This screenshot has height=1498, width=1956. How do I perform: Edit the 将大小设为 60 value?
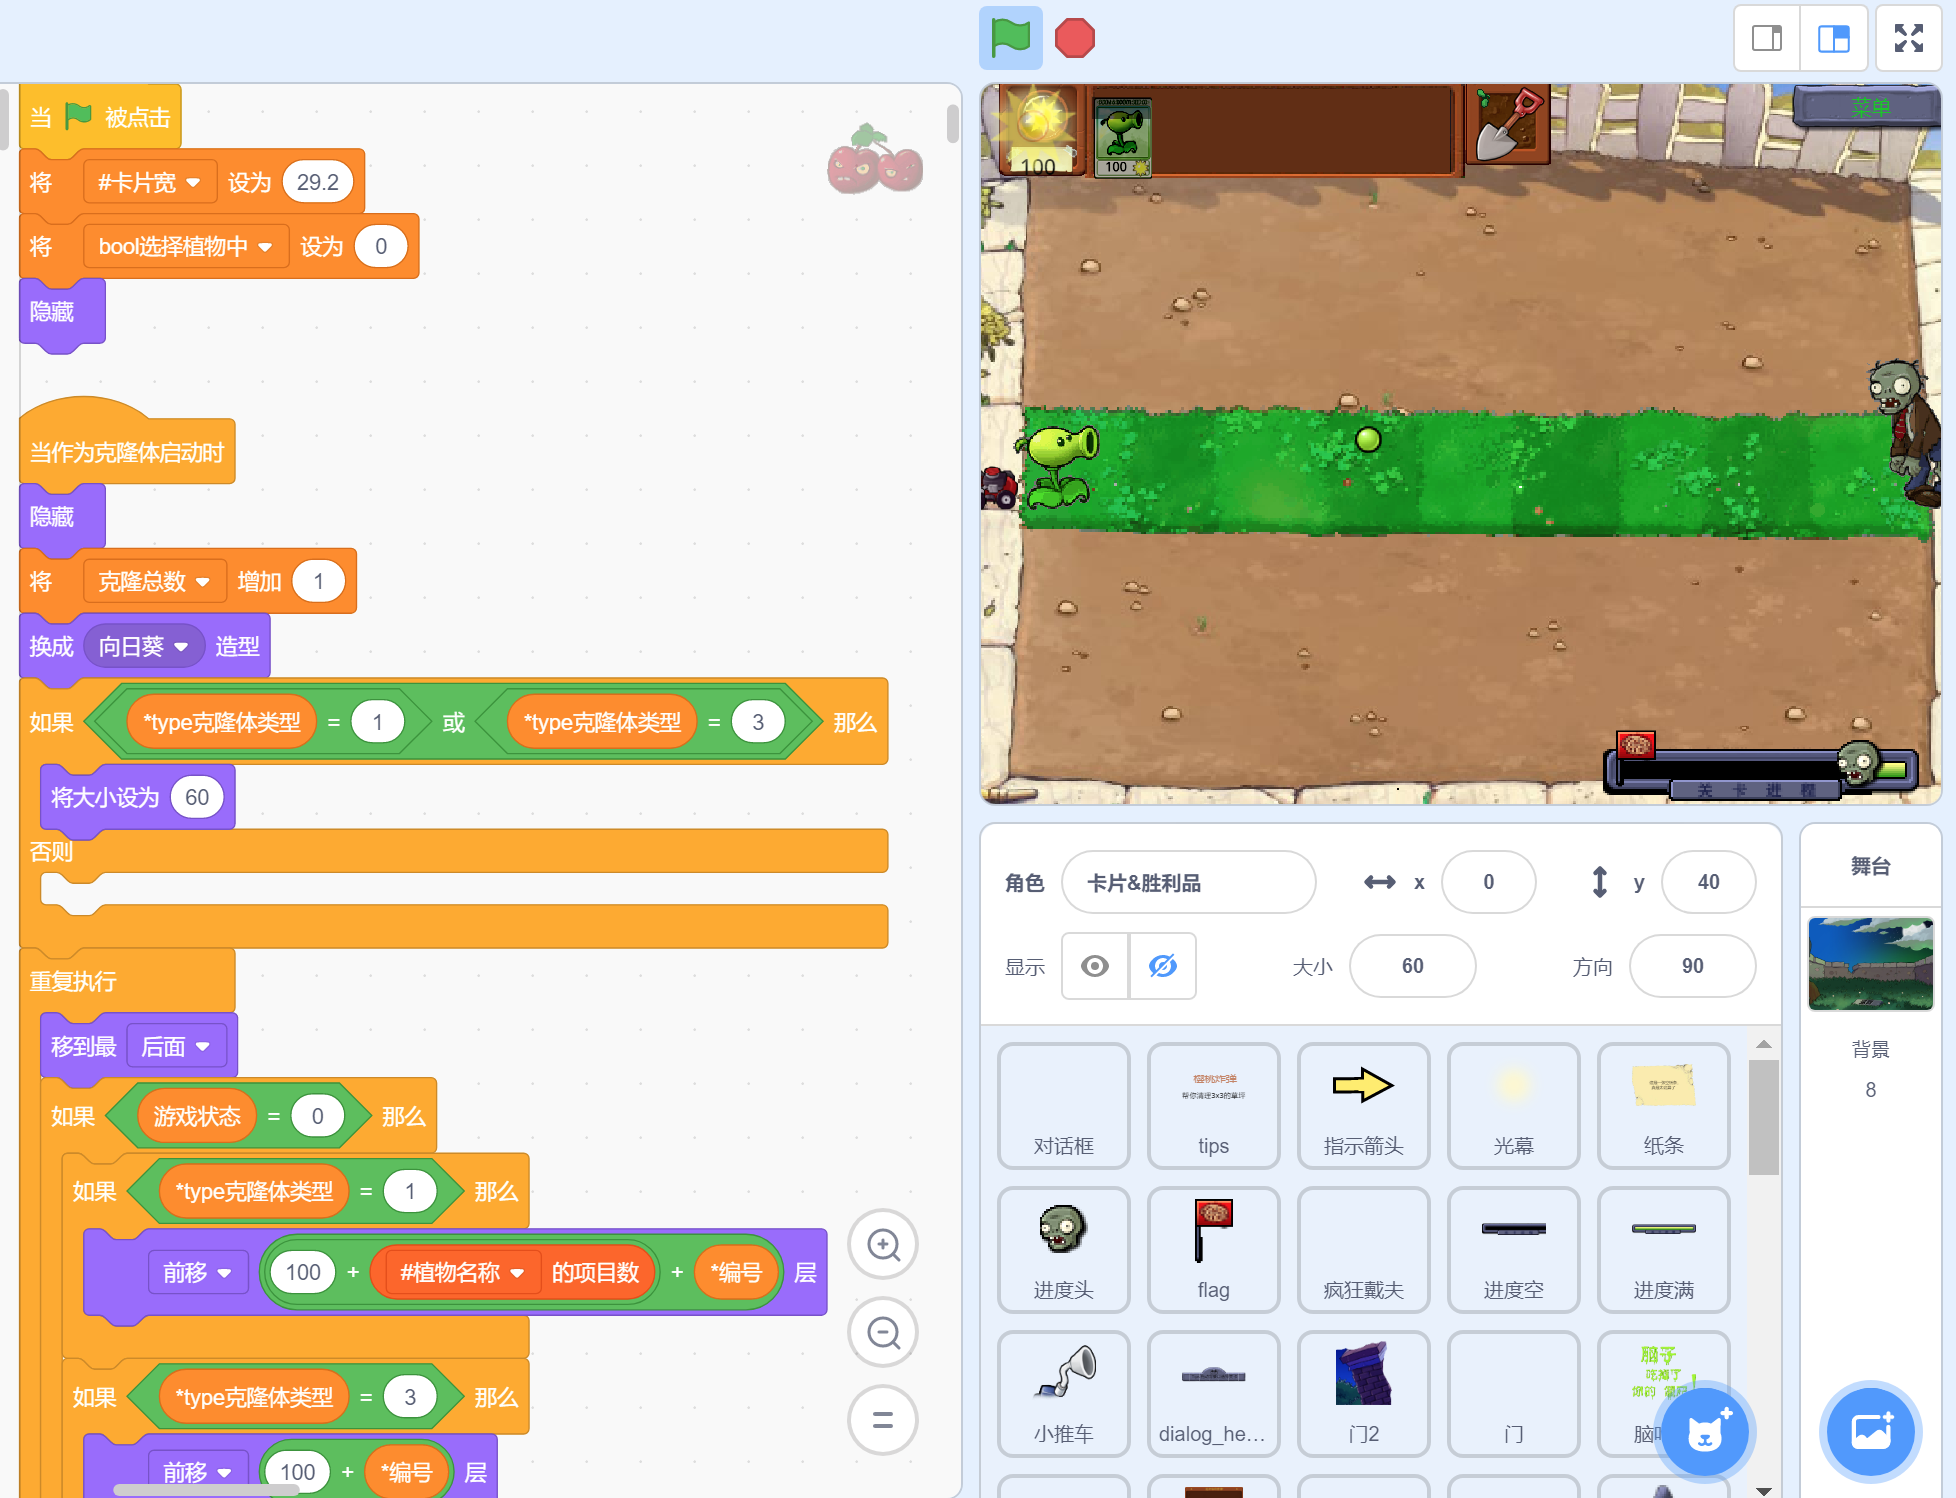(197, 797)
